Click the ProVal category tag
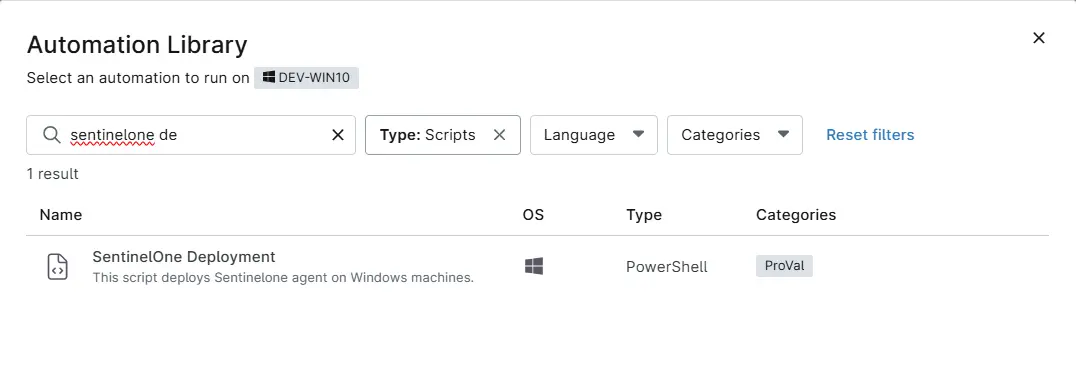Viewport: 1076px width, 386px height. [784, 266]
